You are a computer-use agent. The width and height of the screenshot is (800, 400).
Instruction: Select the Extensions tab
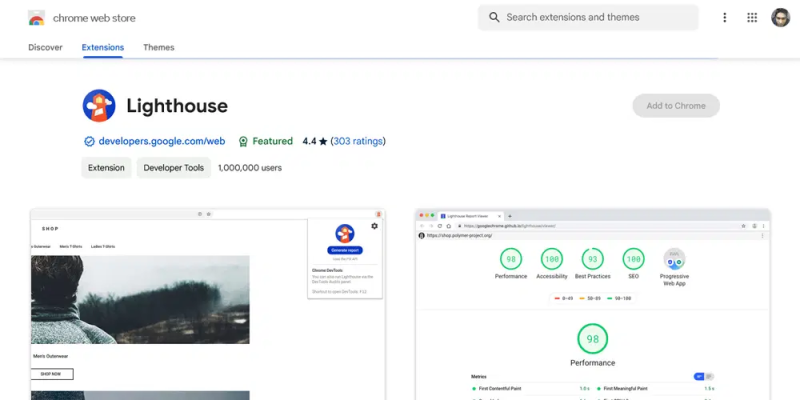coord(103,47)
